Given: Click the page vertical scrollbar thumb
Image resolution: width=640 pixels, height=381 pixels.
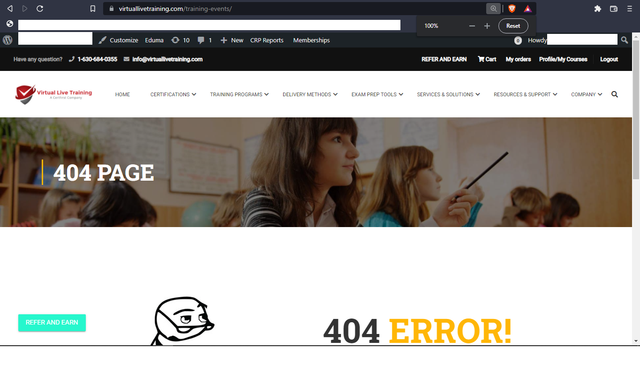Looking at the screenshot, I should coord(636,109).
